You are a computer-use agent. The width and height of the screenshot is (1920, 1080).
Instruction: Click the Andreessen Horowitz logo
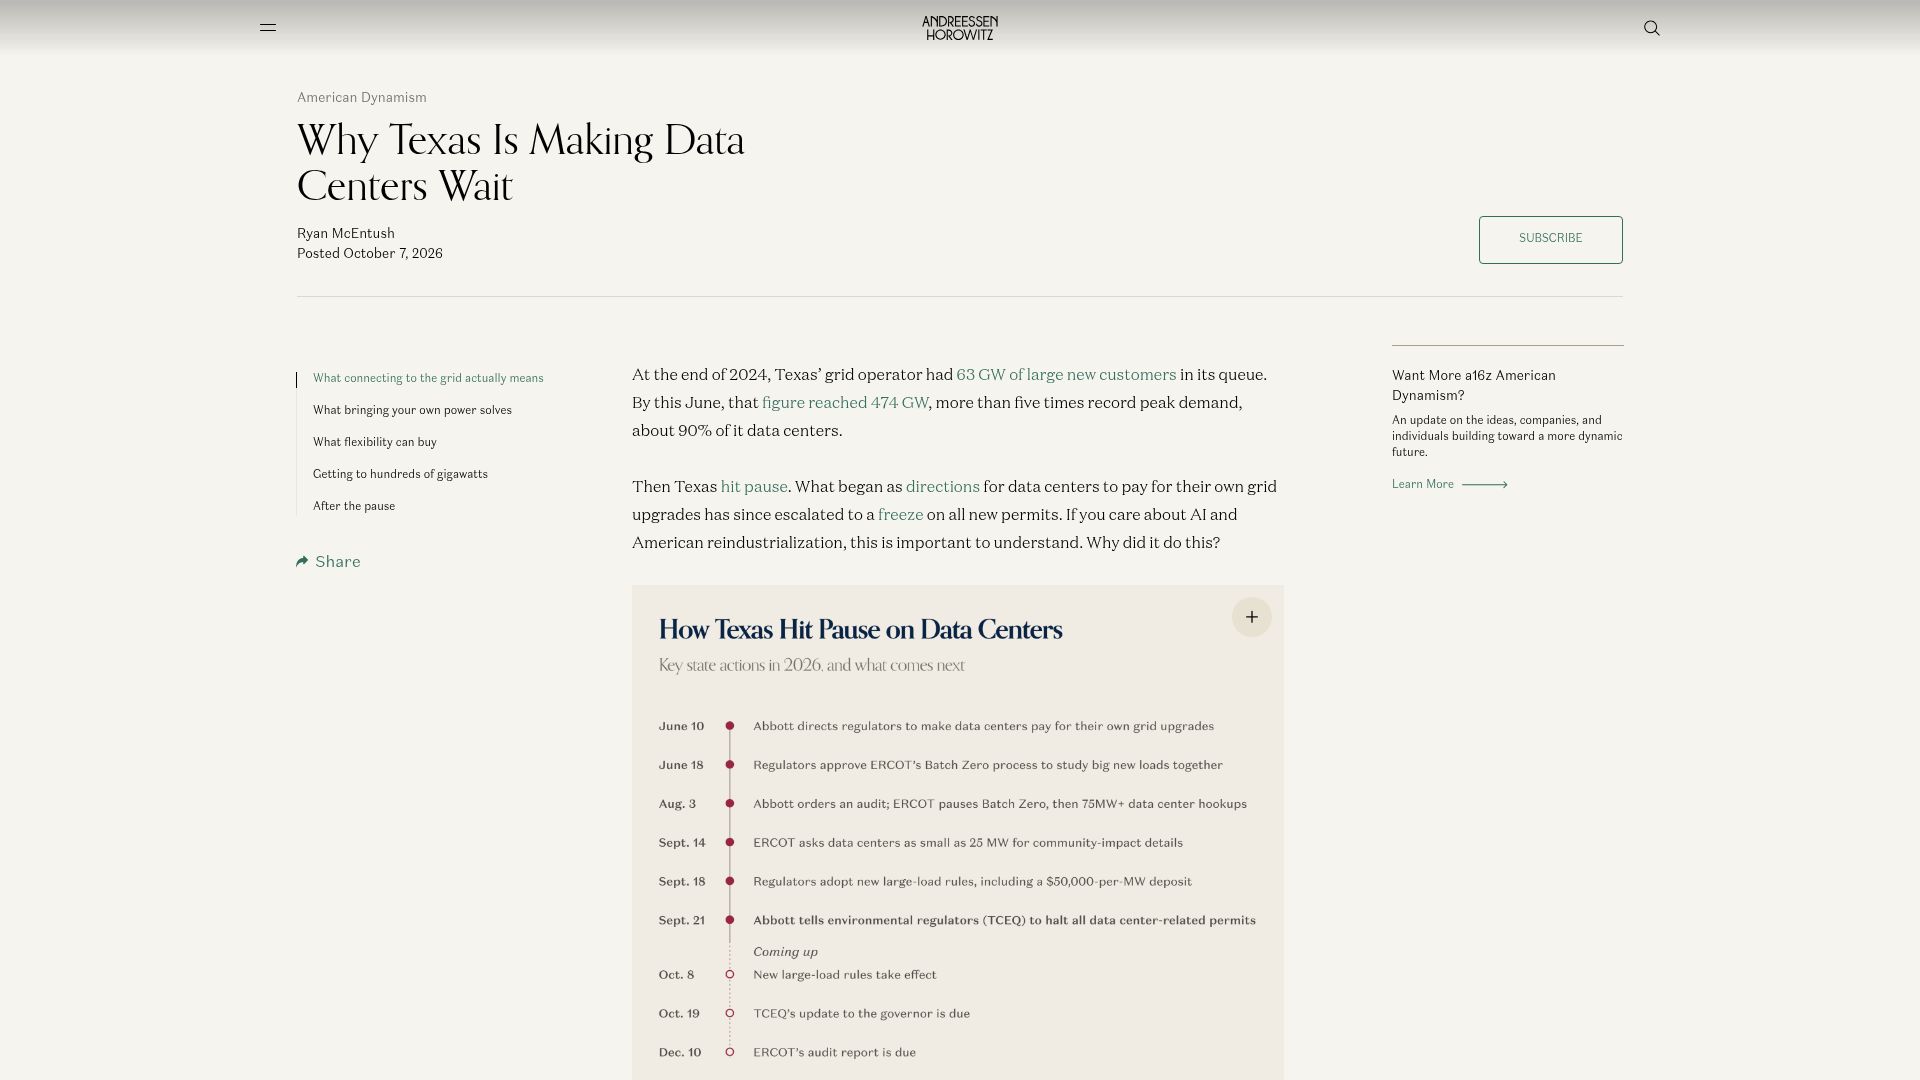click(x=960, y=28)
